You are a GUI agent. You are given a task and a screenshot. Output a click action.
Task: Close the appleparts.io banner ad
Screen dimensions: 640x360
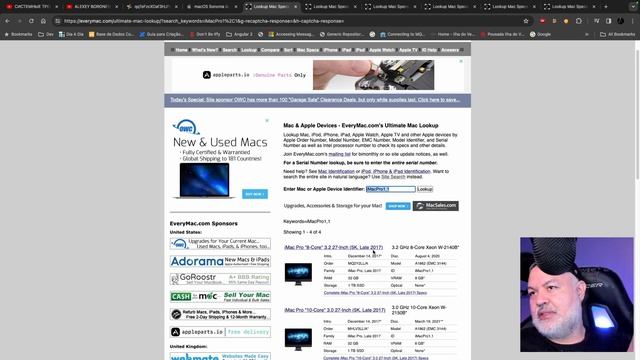(461, 61)
